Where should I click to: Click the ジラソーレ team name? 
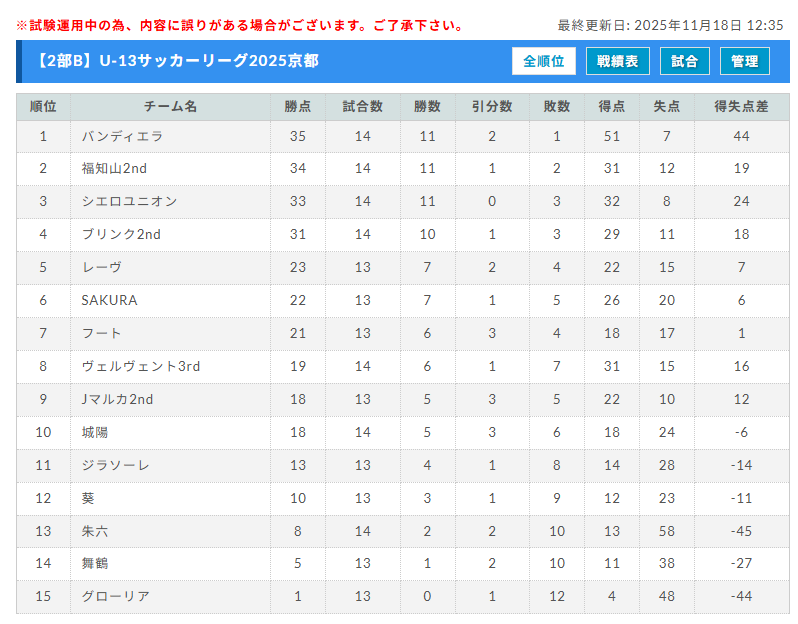[116, 465]
